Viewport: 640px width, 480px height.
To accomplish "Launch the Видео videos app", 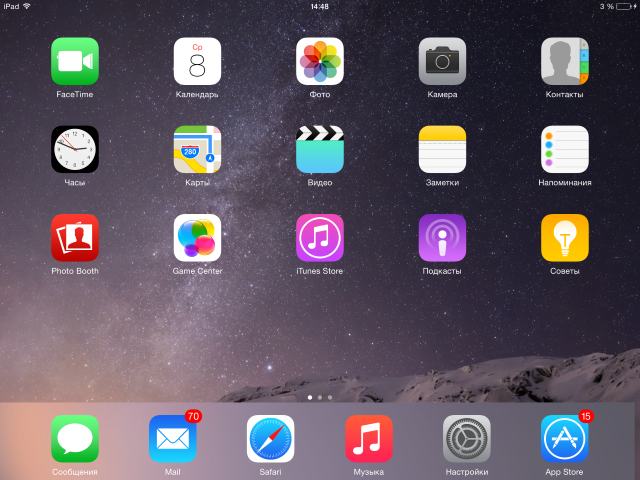I will tap(320, 149).
